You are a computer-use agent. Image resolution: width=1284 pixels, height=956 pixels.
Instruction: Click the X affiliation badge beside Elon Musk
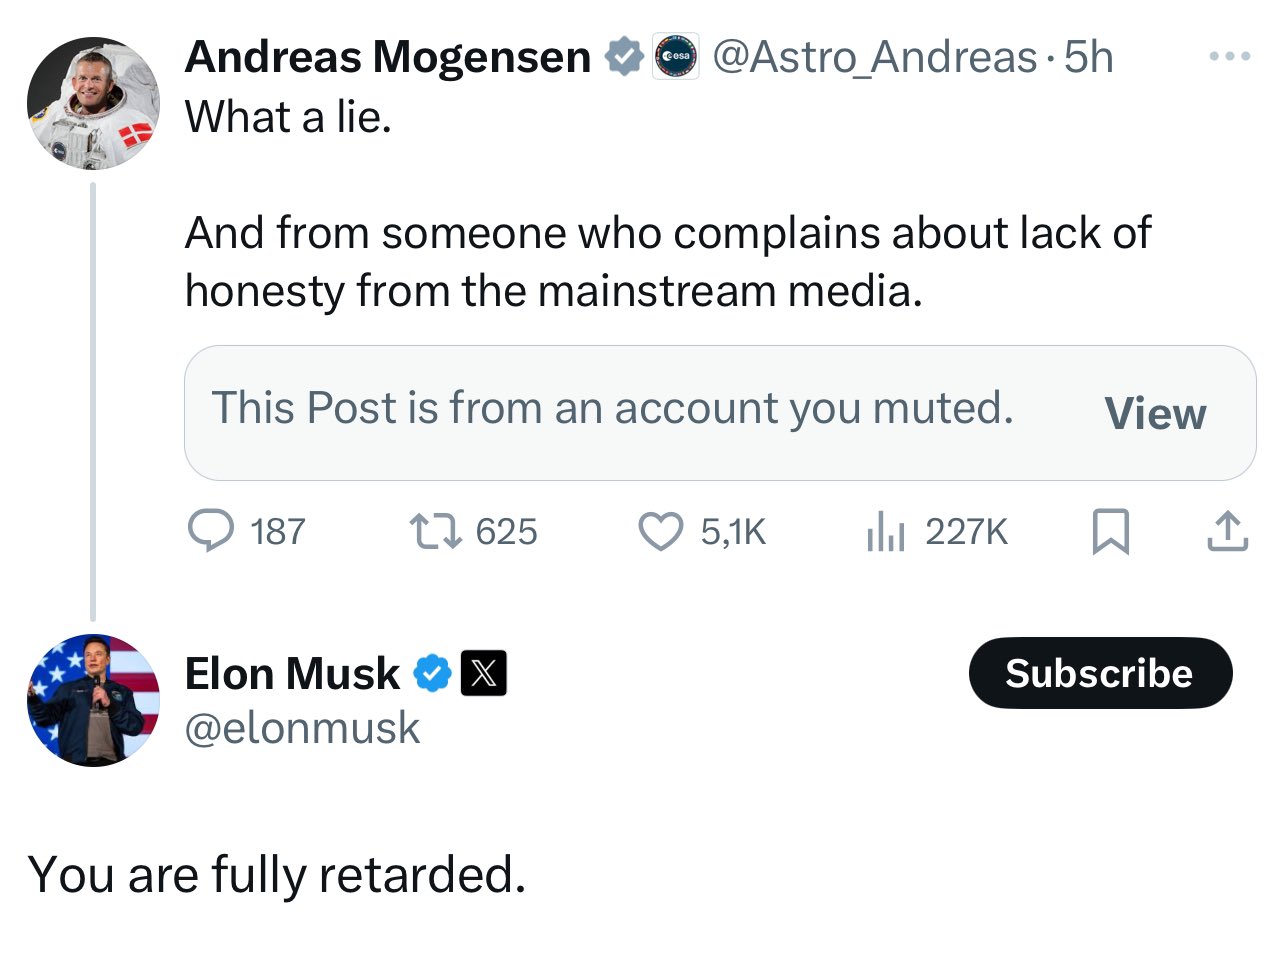[x=483, y=673]
